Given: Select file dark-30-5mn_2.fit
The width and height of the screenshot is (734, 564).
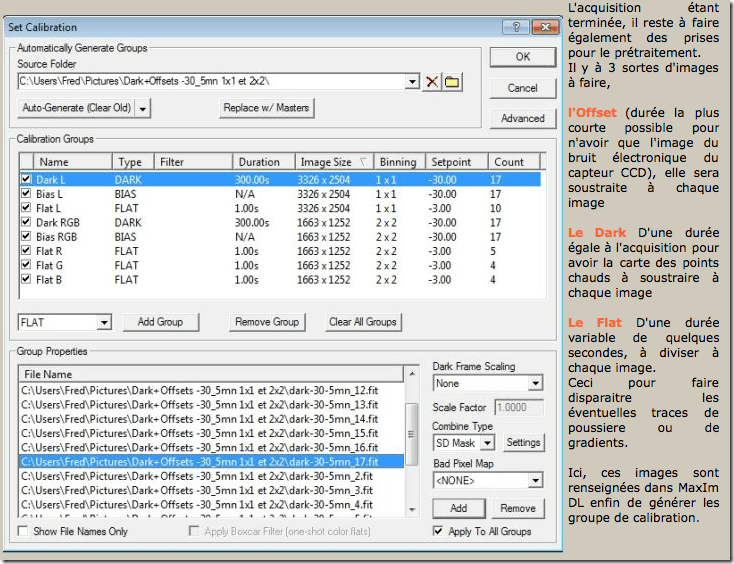Looking at the screenshot, I should pyautogui.click(x=197, y=476).
